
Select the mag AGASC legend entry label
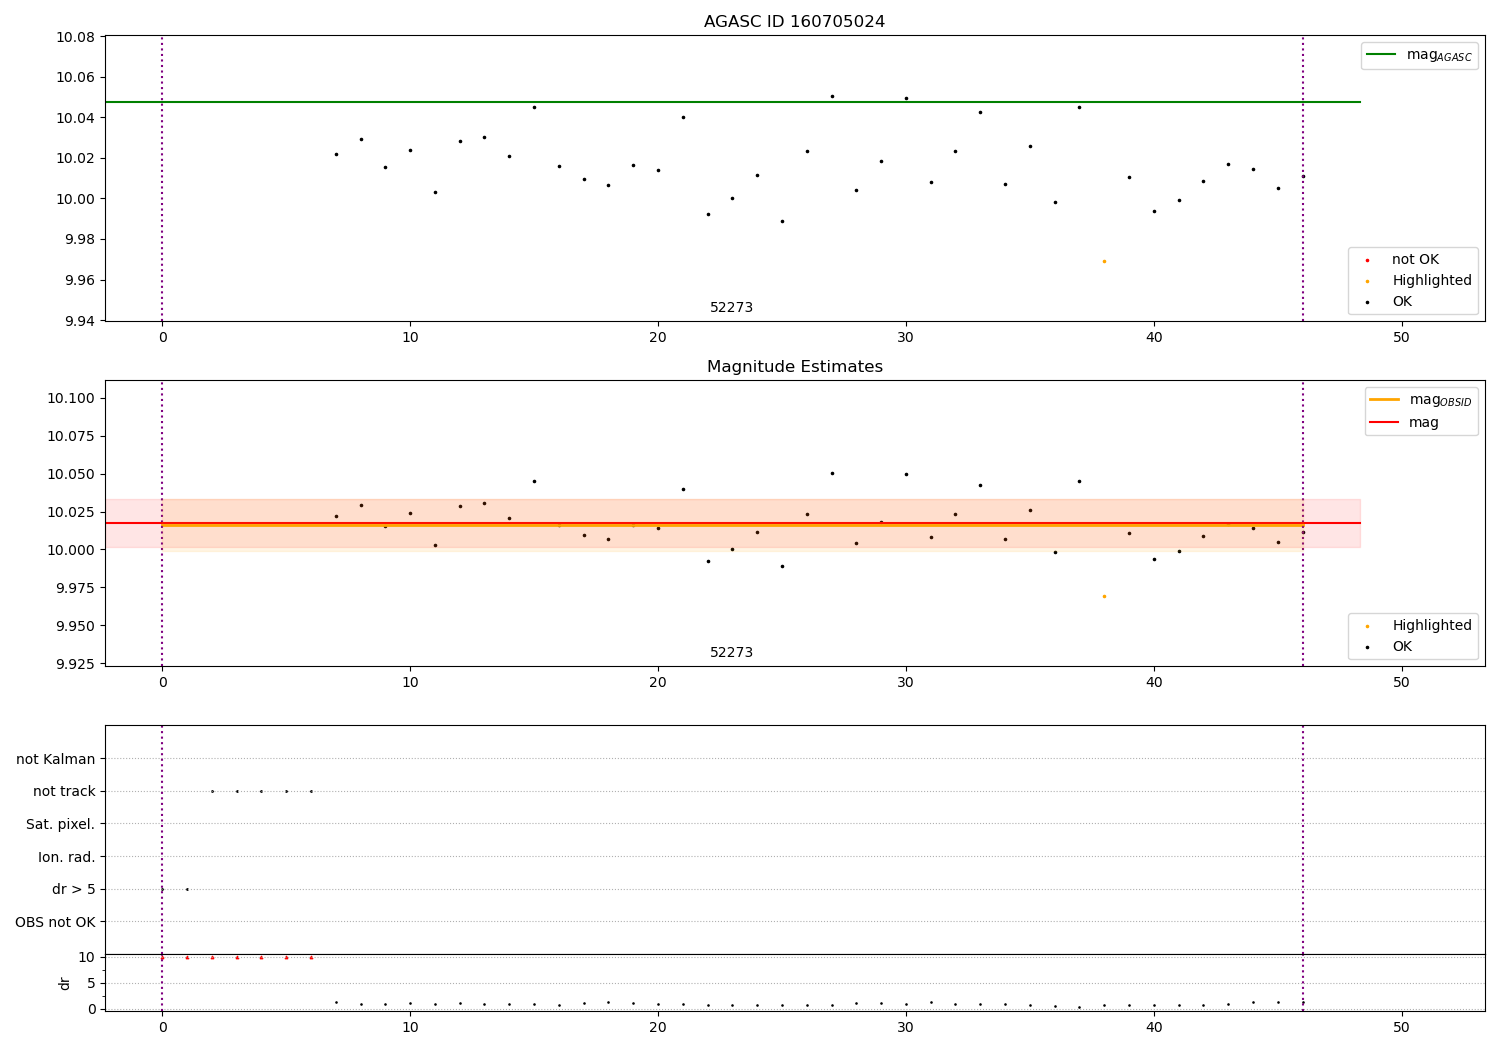point(1439,56)
